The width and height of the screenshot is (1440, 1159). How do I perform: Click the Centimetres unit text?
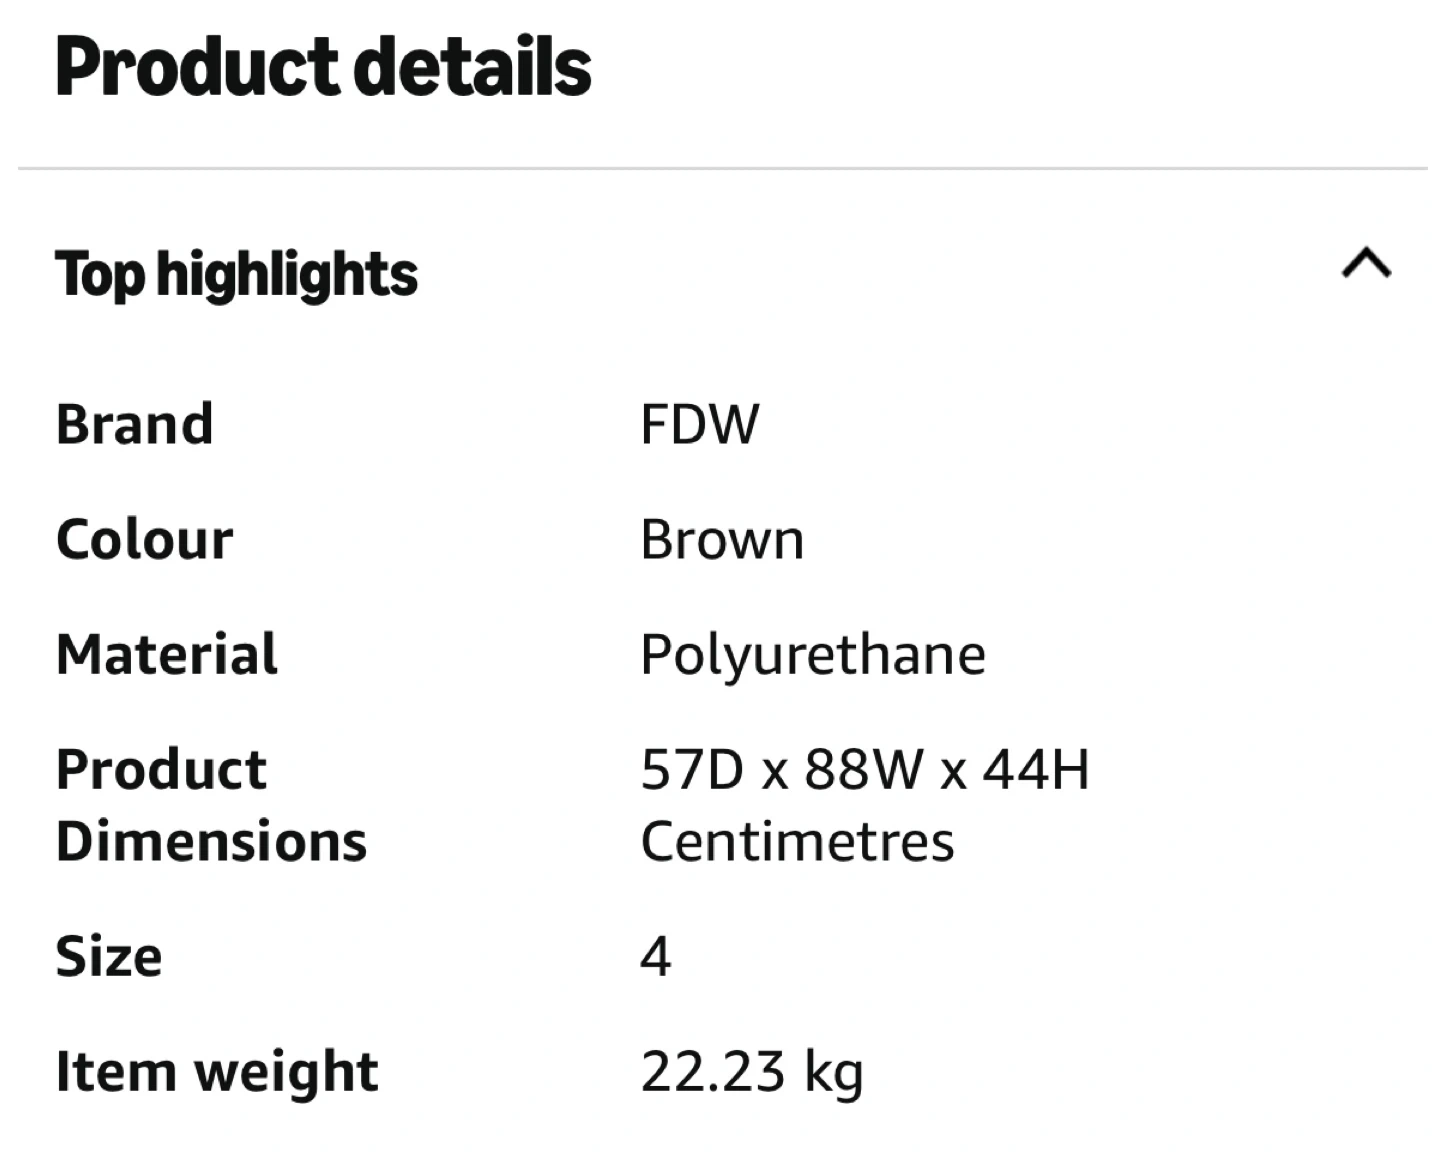tap(797, 841)
